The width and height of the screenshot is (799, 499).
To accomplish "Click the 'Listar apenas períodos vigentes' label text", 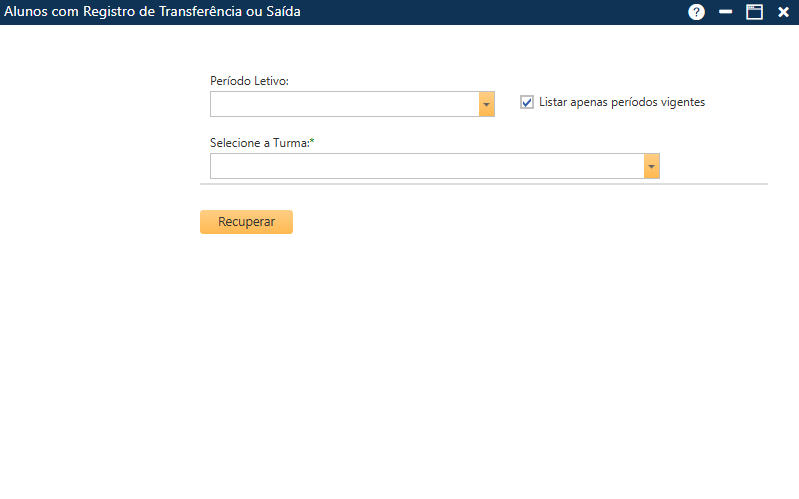I will [621, 102].
